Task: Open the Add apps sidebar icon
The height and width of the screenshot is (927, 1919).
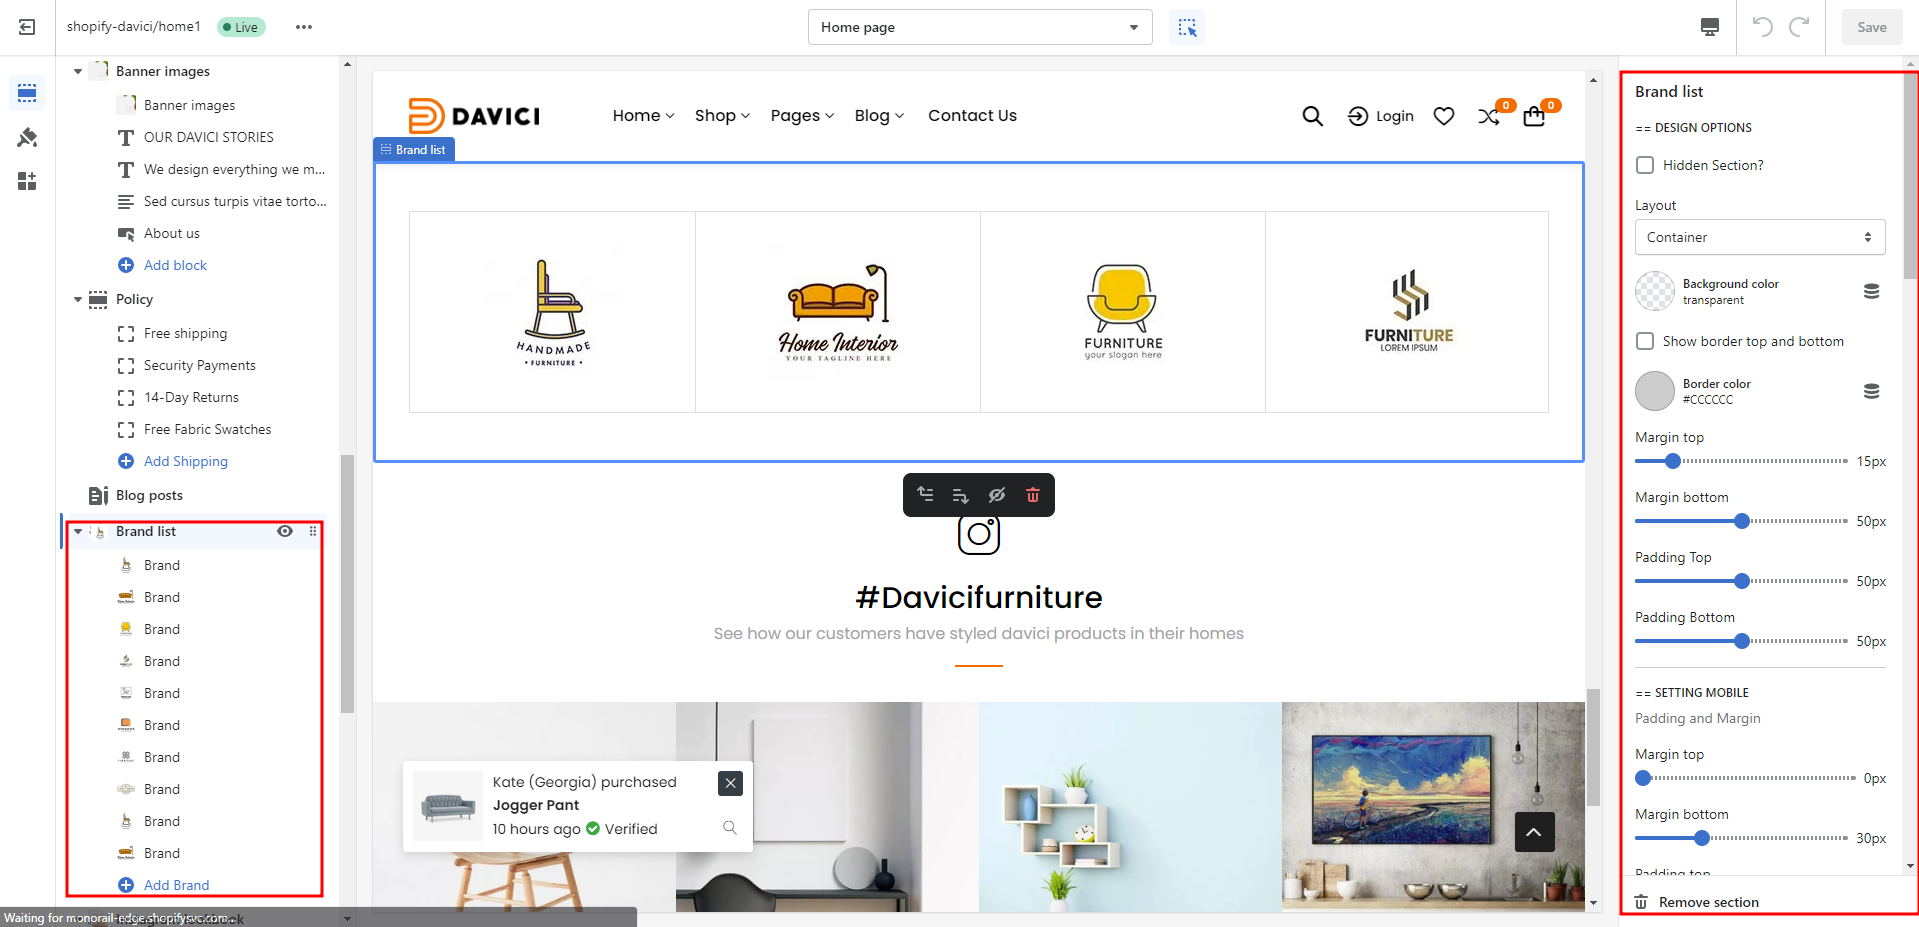Action: click(x=27, y=181)
